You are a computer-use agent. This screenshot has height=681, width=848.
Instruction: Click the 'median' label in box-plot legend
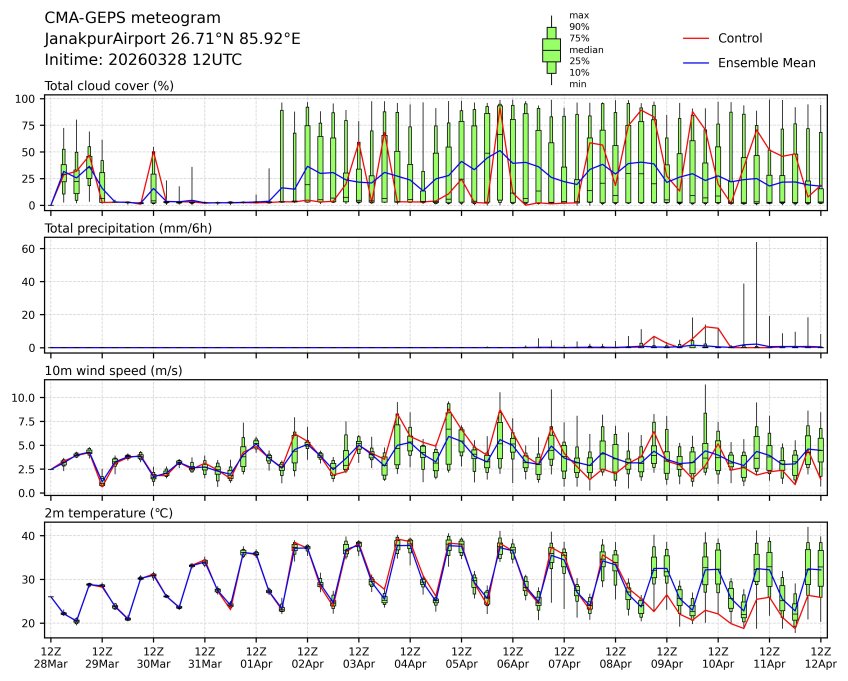[585, 49]
